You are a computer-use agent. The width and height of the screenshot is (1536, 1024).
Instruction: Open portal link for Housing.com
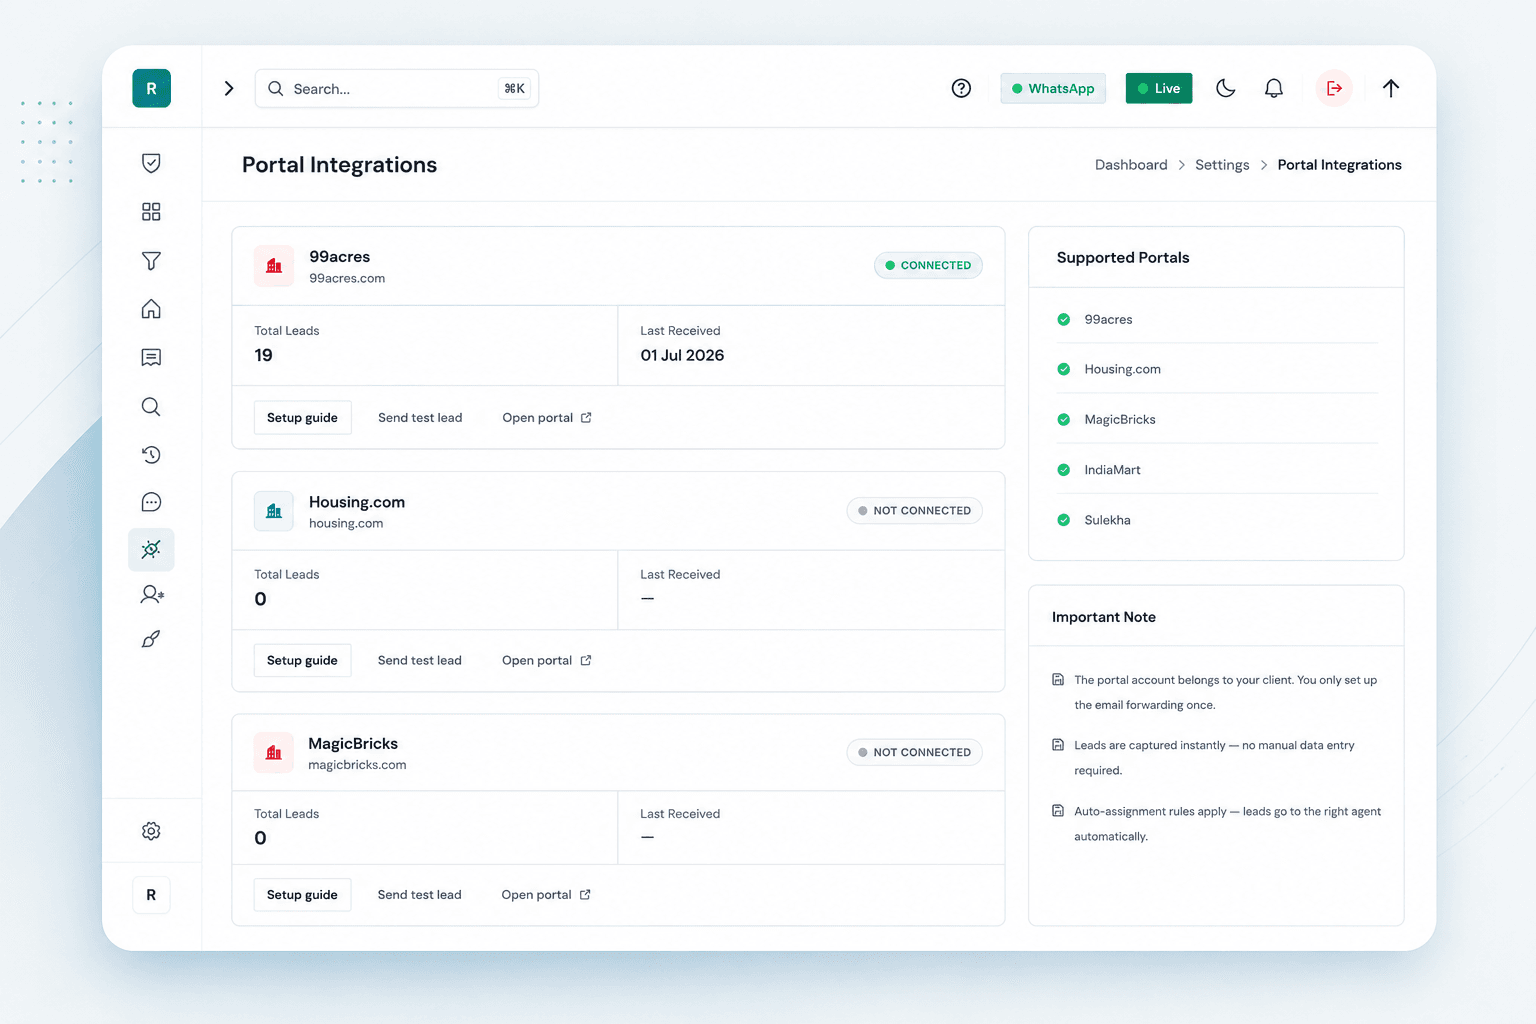pos(547,660)
